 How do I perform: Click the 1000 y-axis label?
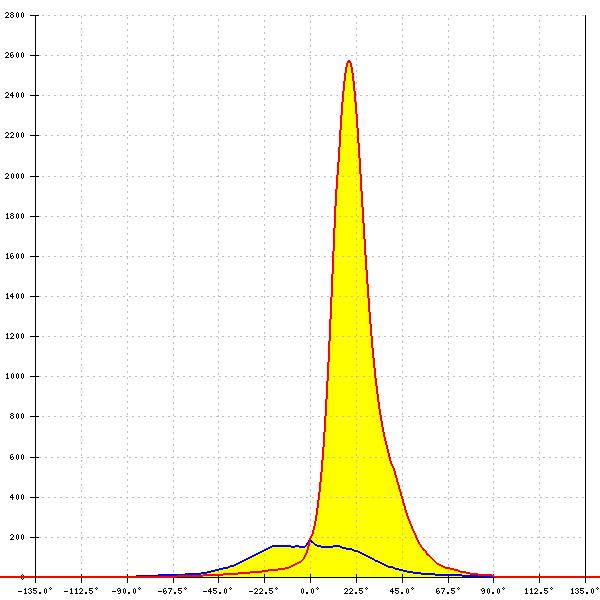click(15, 376)
